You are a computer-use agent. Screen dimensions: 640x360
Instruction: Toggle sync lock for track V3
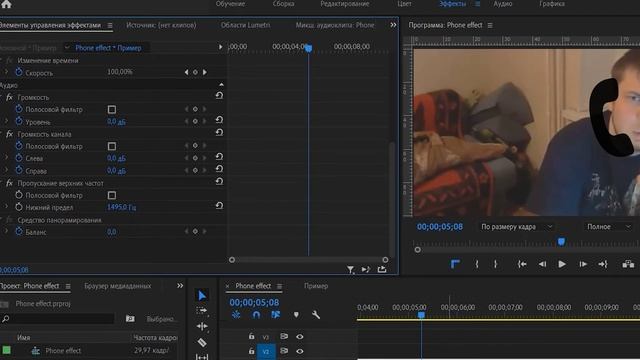[284, 336]
